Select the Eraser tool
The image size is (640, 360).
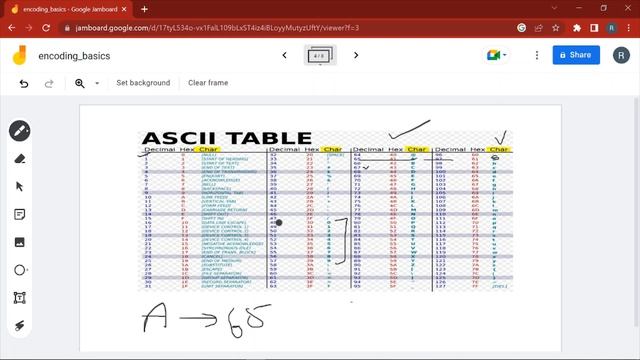click(20, 159)
